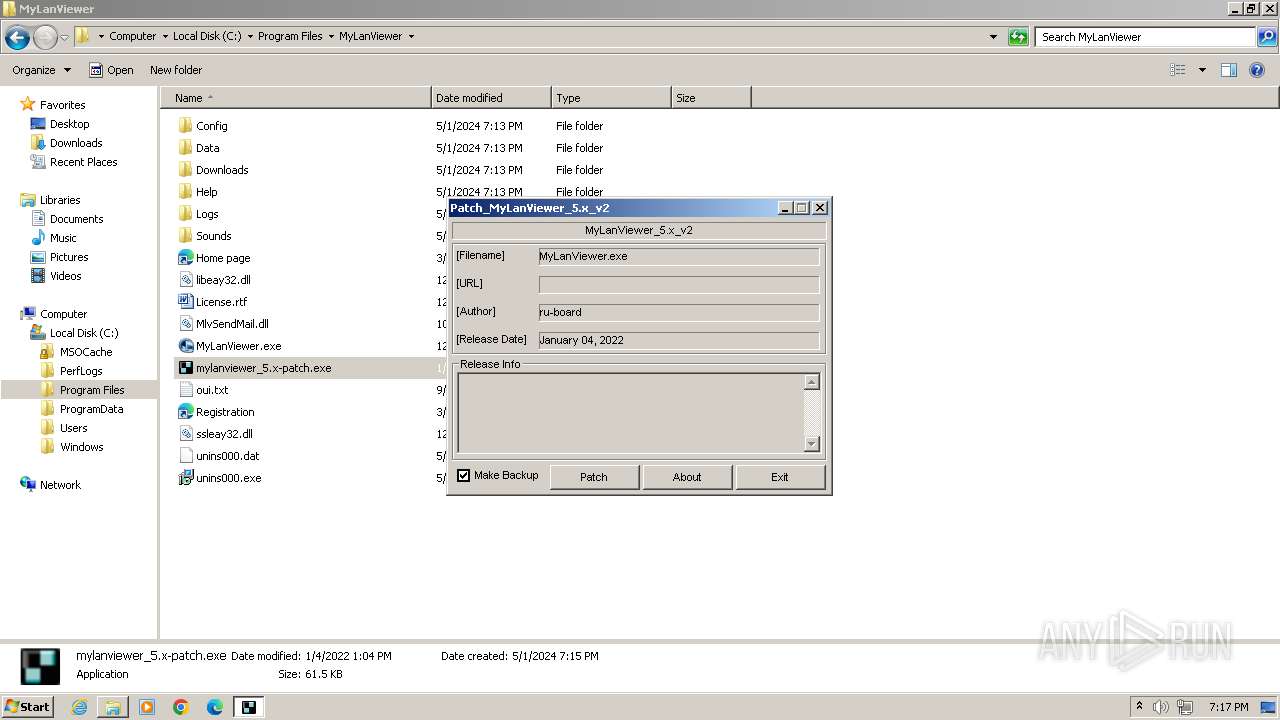Click the Patch button
Viewport: 1280px width, 720px height.
point(594,477)
